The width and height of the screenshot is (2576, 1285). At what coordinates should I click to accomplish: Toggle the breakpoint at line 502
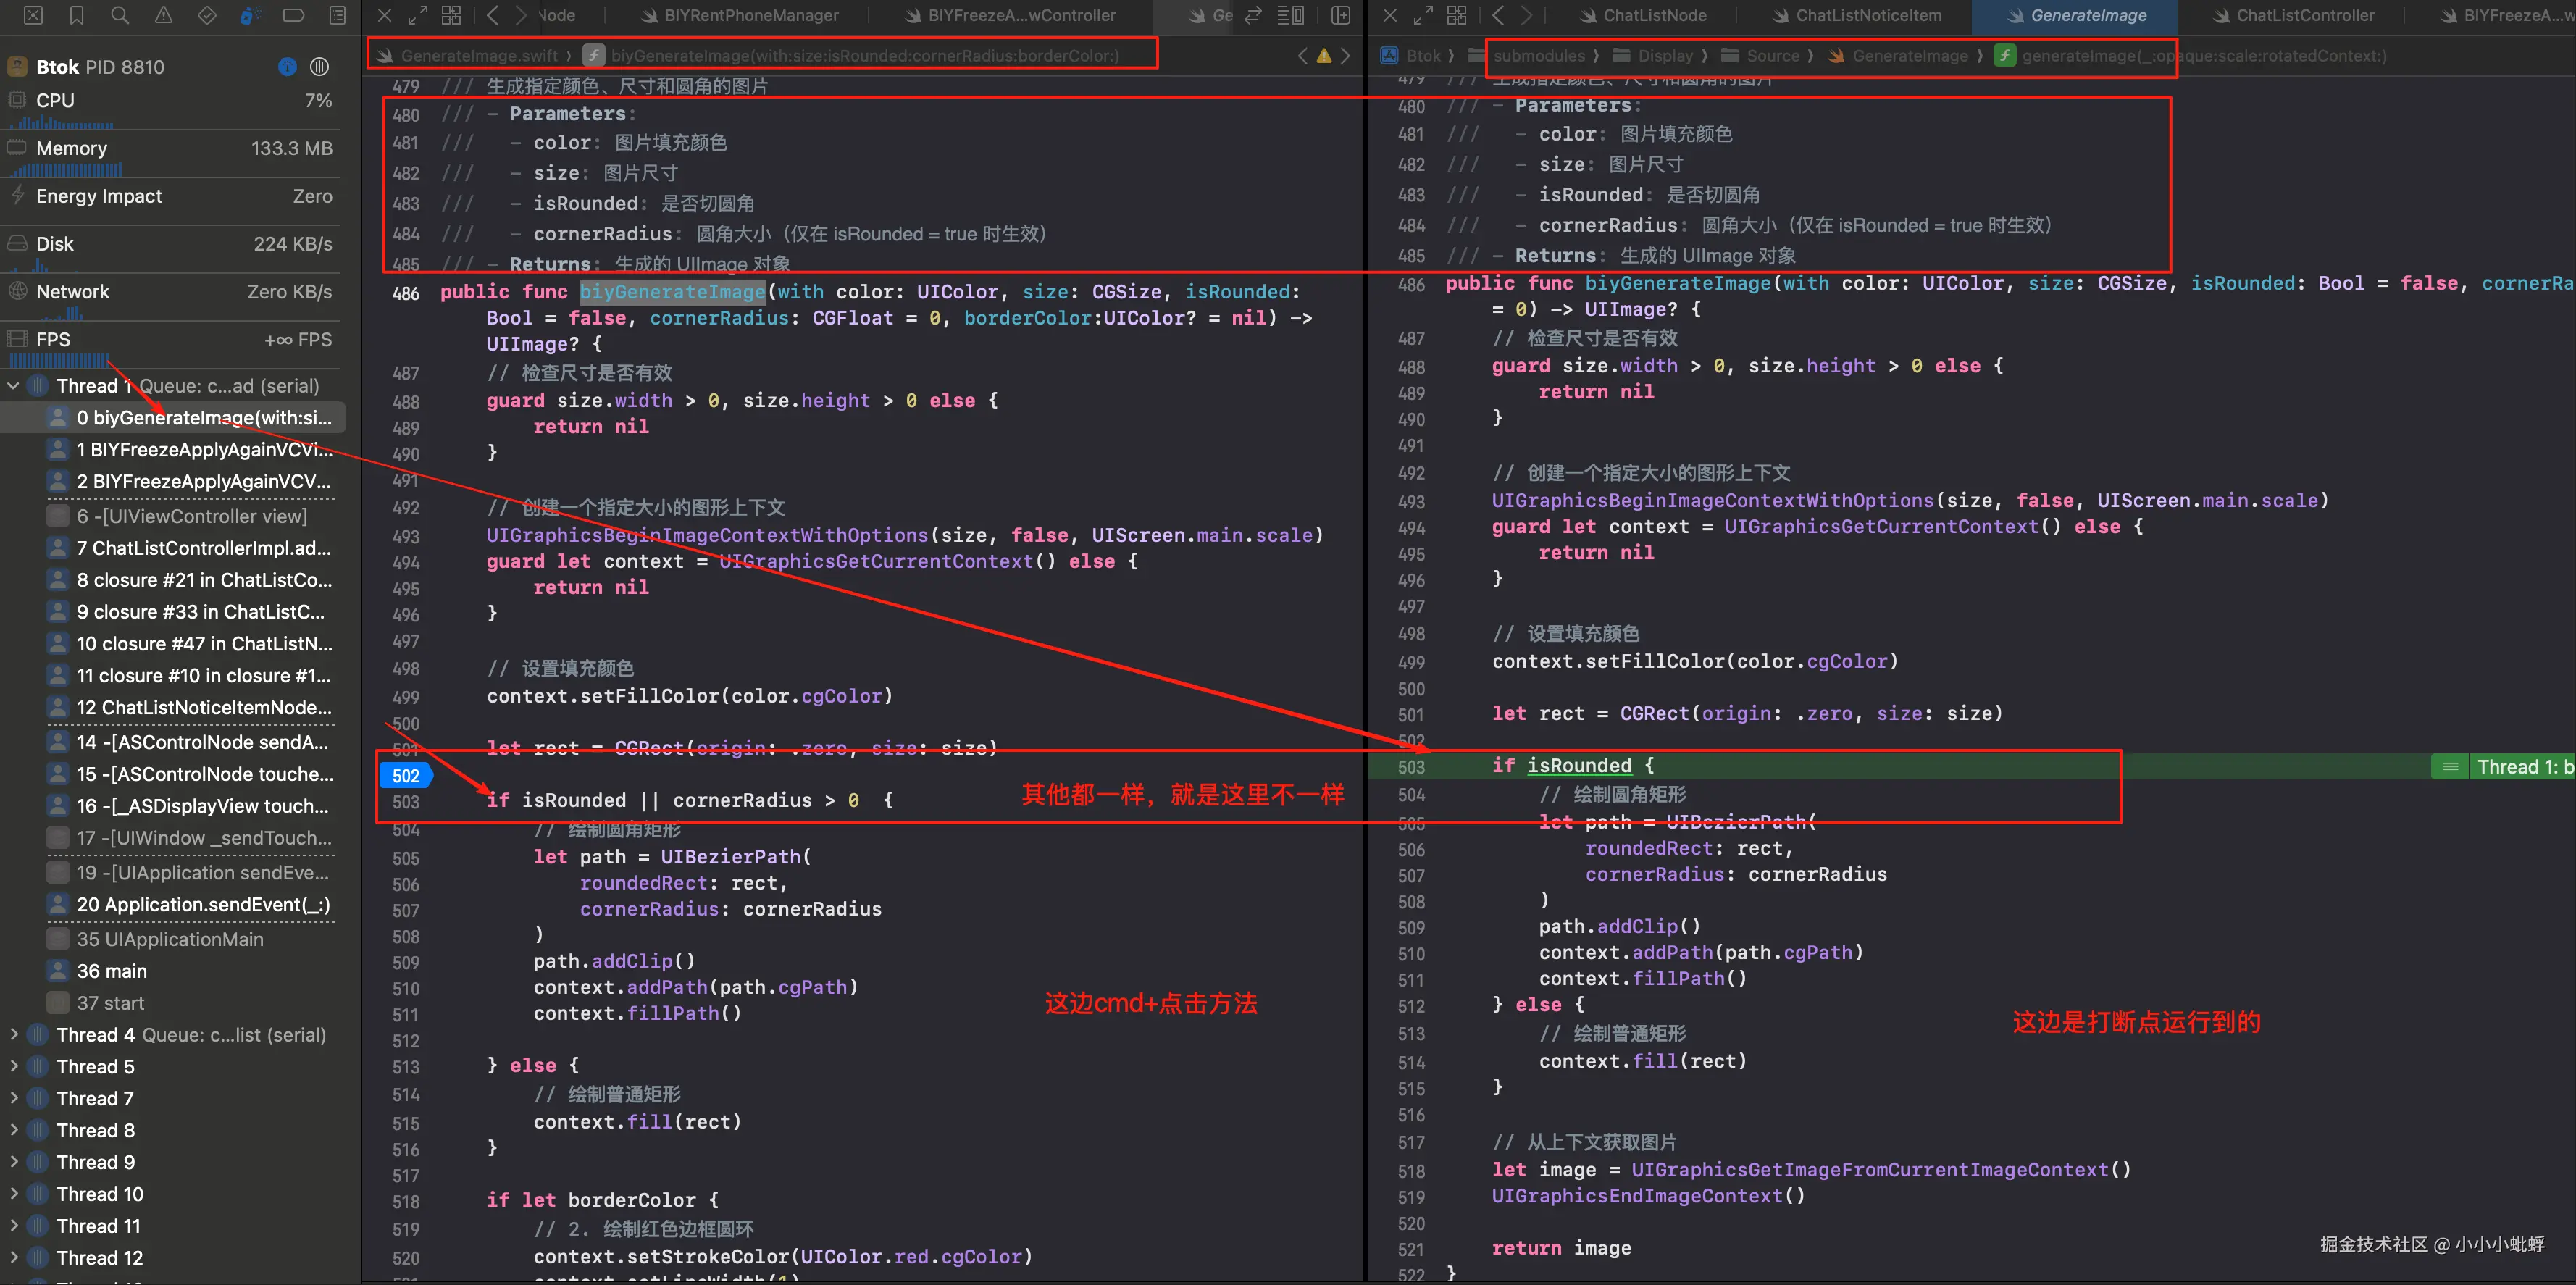[405, 775]
